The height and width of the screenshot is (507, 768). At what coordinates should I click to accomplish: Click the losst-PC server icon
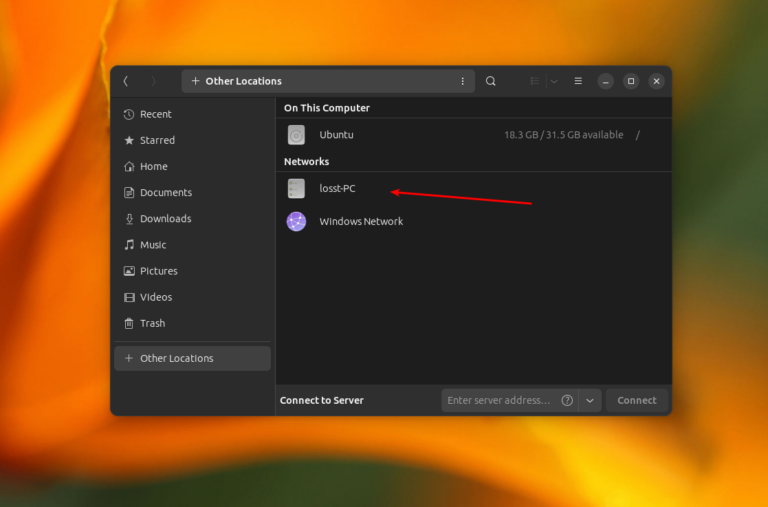[x=296, y=189]
